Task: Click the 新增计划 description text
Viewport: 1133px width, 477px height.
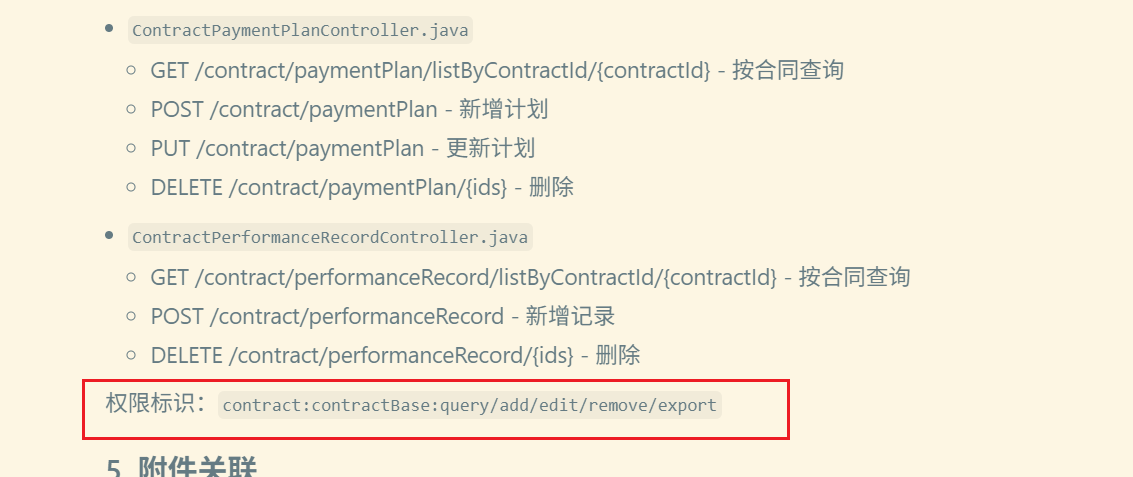Action: click(503, 110)
